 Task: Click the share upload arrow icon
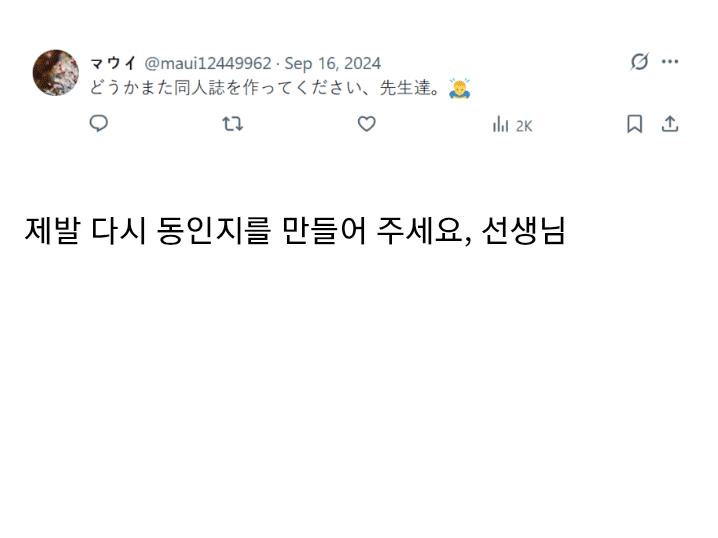pos(670,124)
